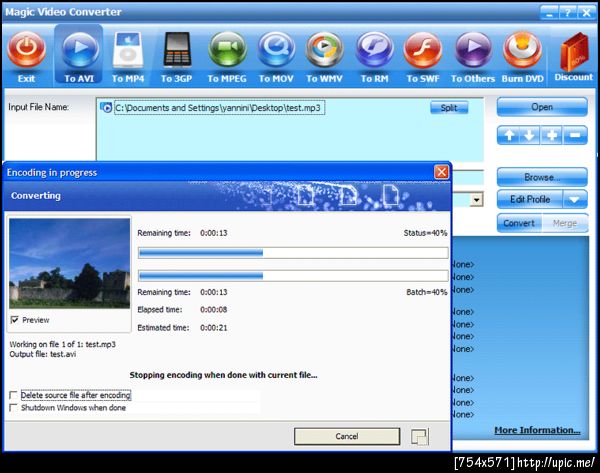Screen dimensions: 600x473
Task: Switch to the Convert tab
Action: click(x=519, y=223)
